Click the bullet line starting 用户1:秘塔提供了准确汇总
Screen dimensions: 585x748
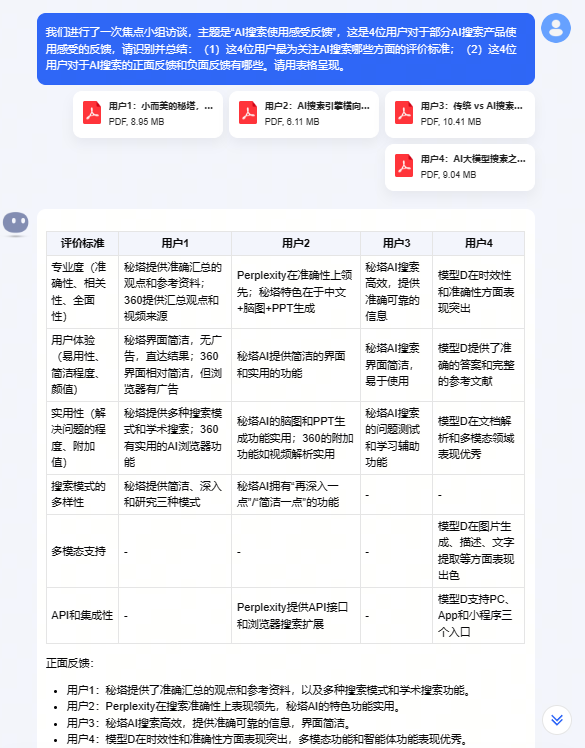tap(270, 690)
